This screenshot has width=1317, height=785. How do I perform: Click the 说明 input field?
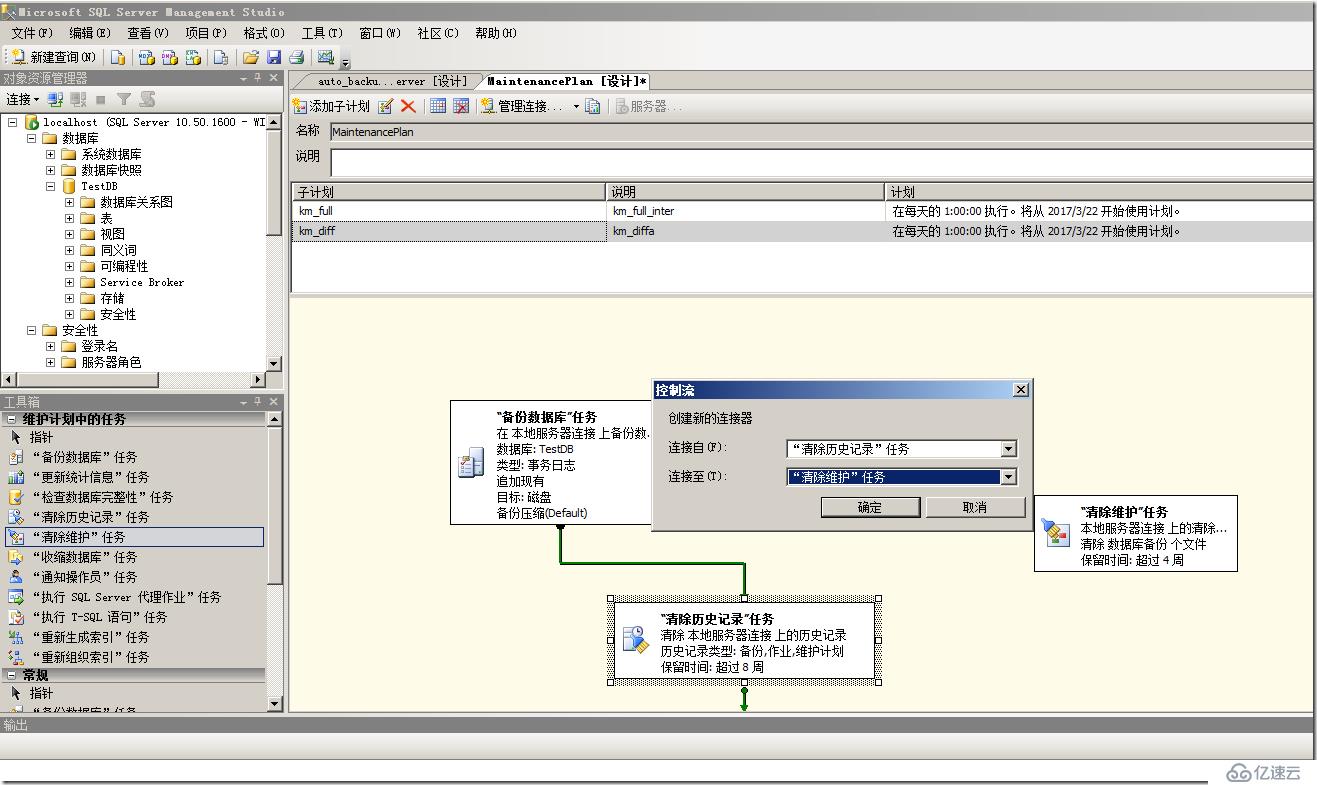(x=821, y=163)
